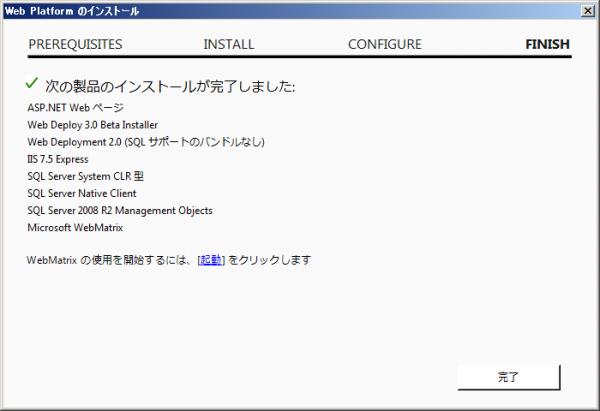Click the WebMatrix の使用を開始するには instruction text
600x411 pixels.
click(110, 260)
